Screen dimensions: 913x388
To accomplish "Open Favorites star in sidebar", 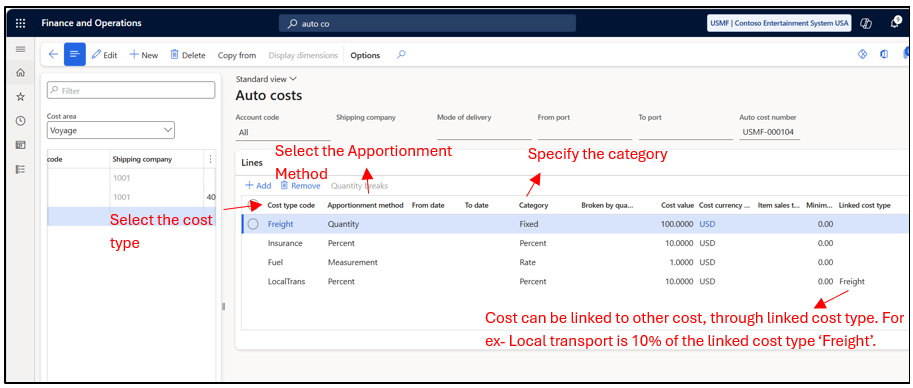I will pos(20,97).
